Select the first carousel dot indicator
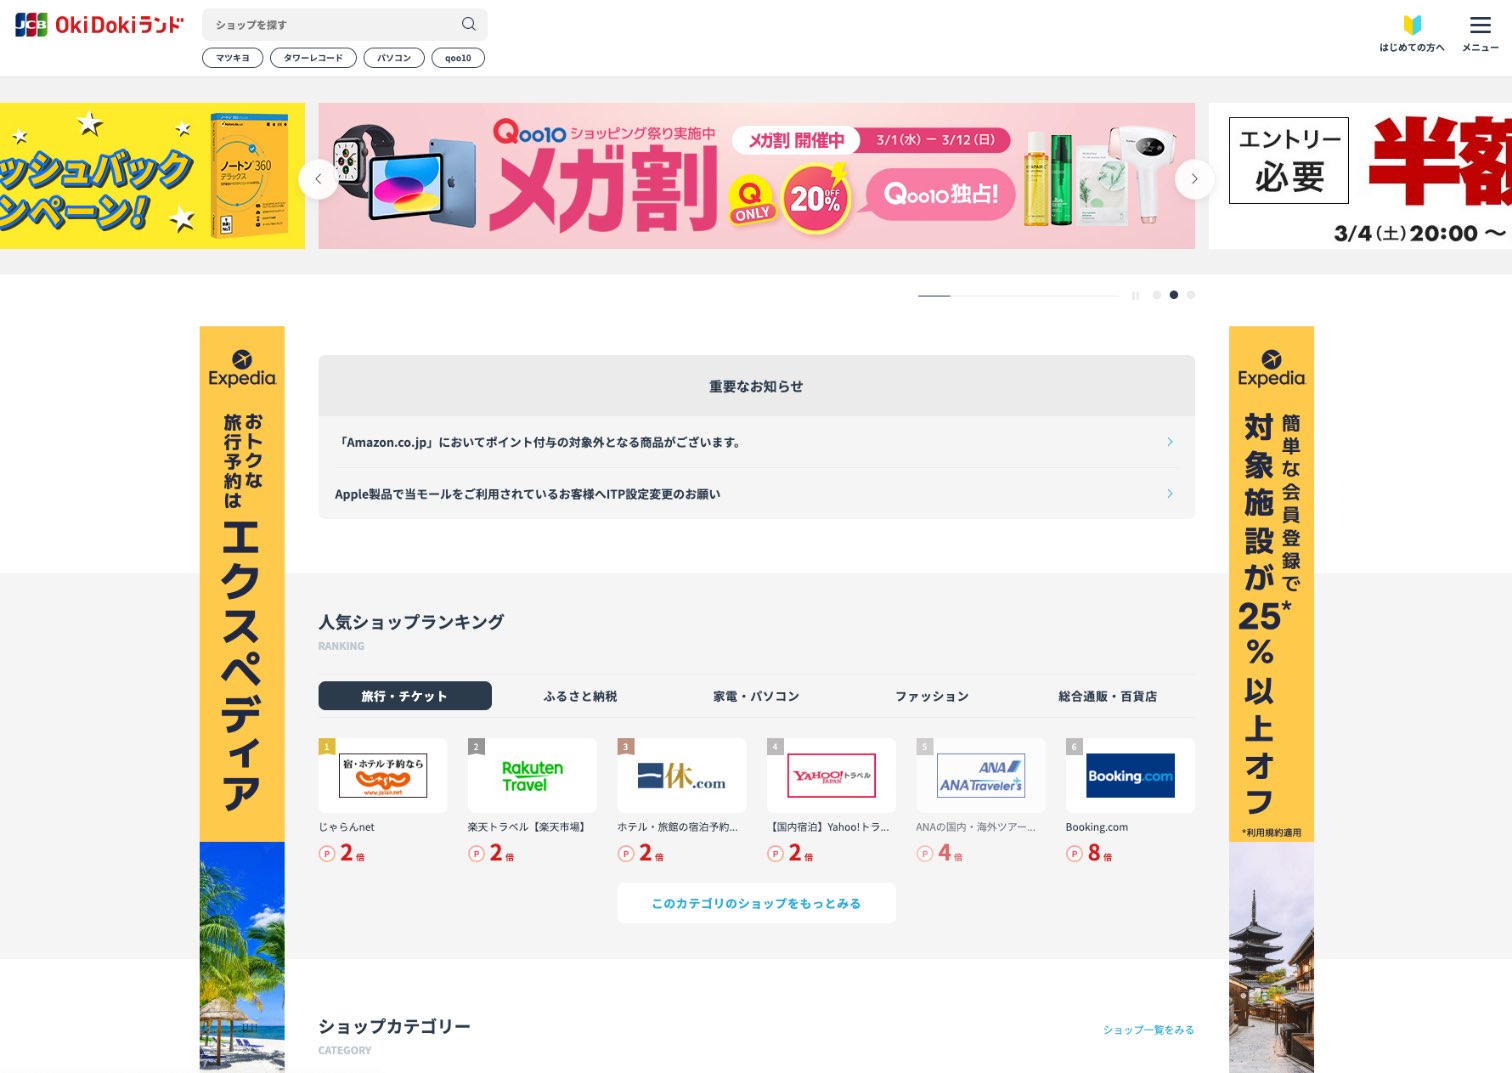Screen dimensions: 1512x1073 [x=1157, y=295]
